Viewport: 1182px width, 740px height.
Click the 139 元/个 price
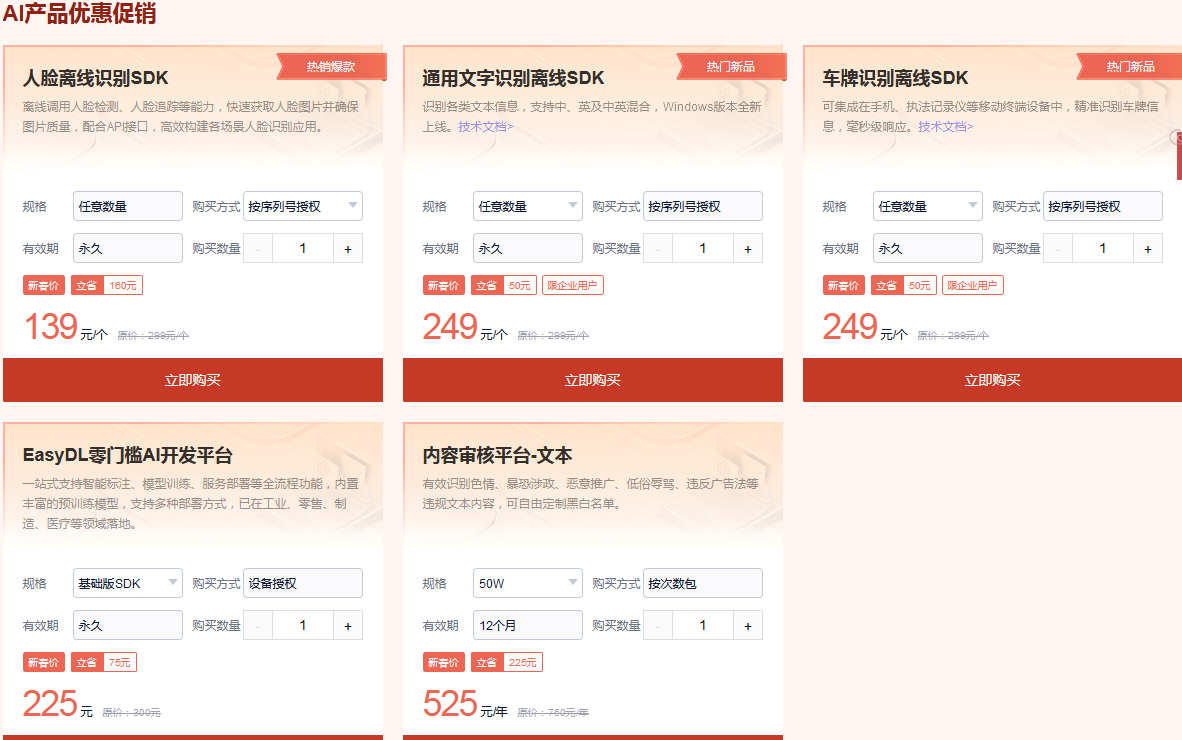tap(66, 328)
